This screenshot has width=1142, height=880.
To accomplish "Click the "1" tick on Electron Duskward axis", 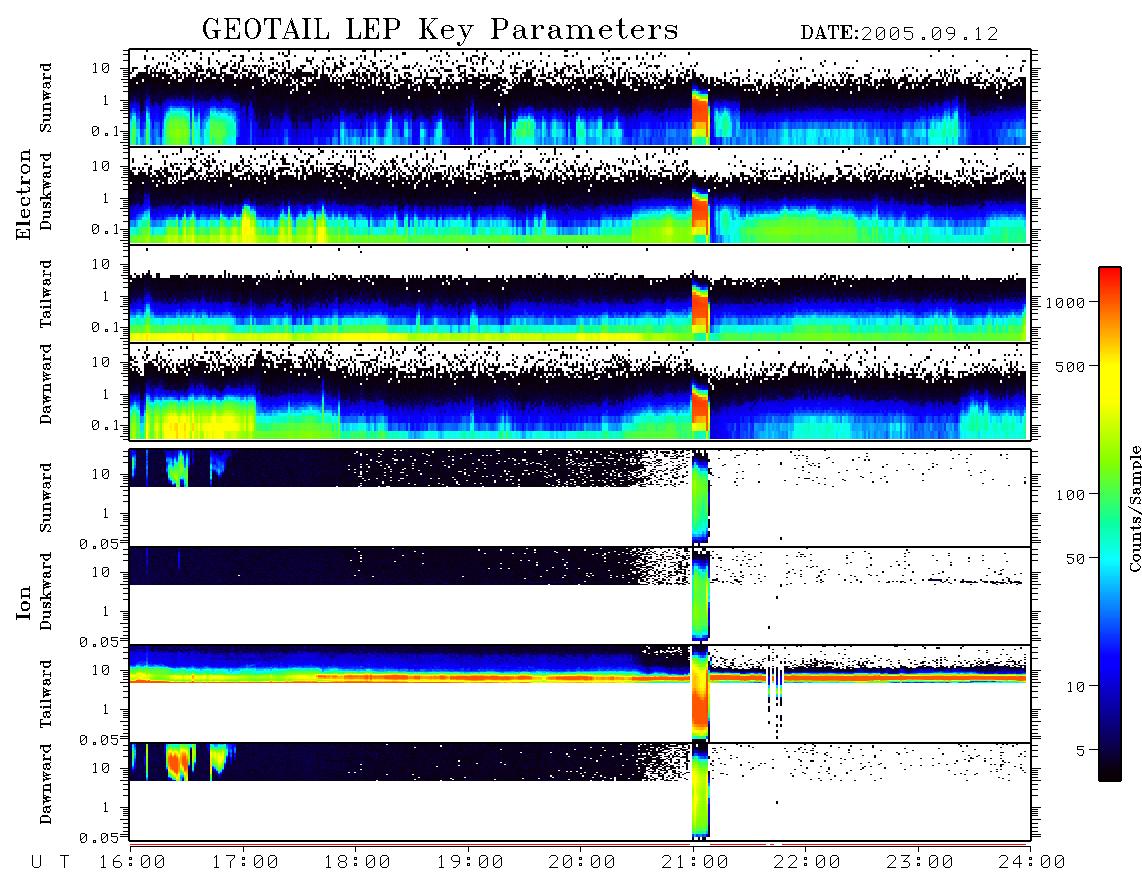I will (x=106, y=198).
